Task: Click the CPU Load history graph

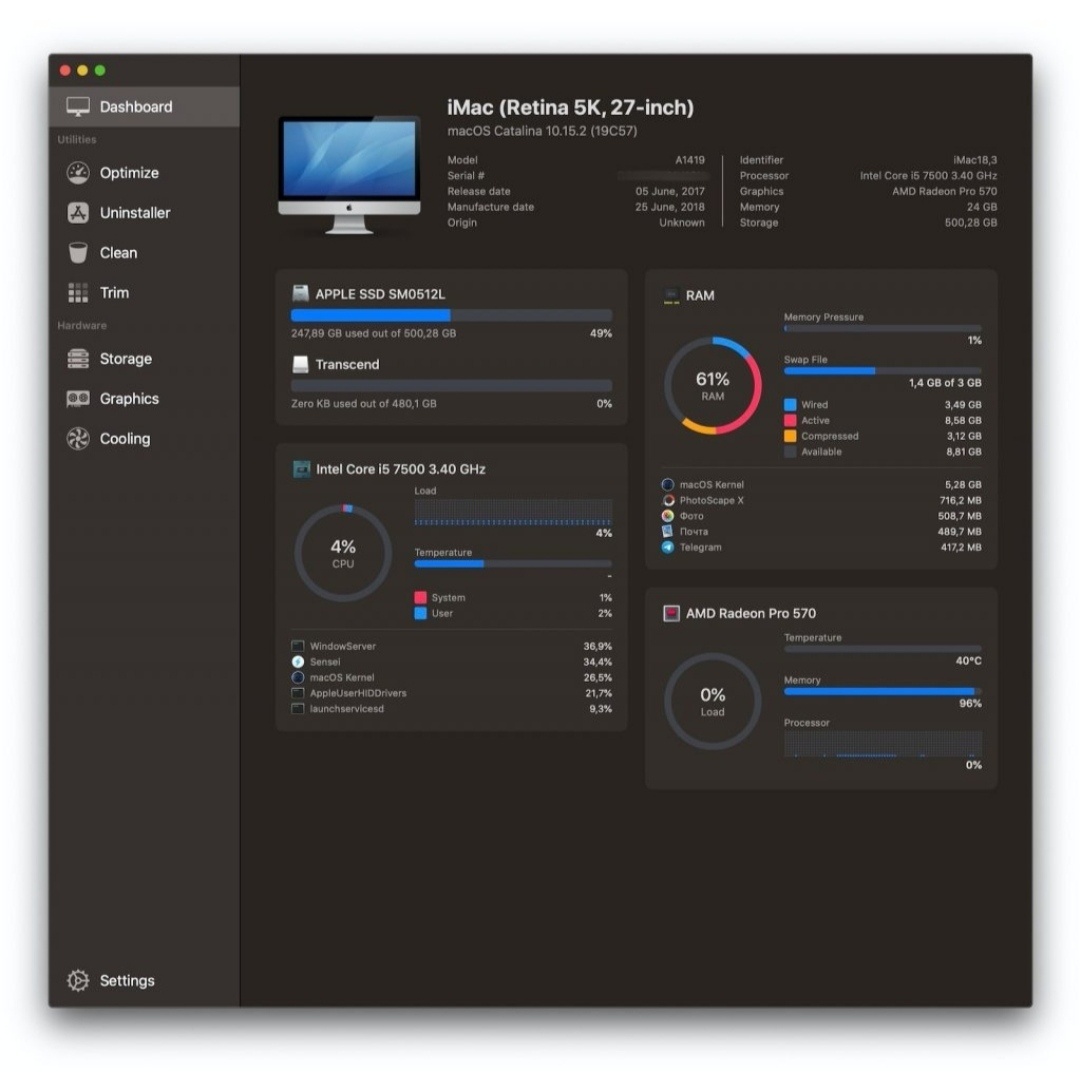Action: click(513, 512)
